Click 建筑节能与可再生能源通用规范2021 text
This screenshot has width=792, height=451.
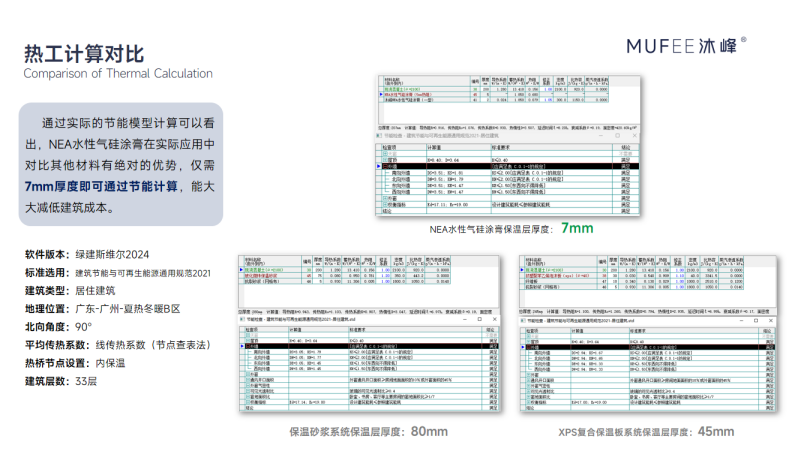click(143, 273)
